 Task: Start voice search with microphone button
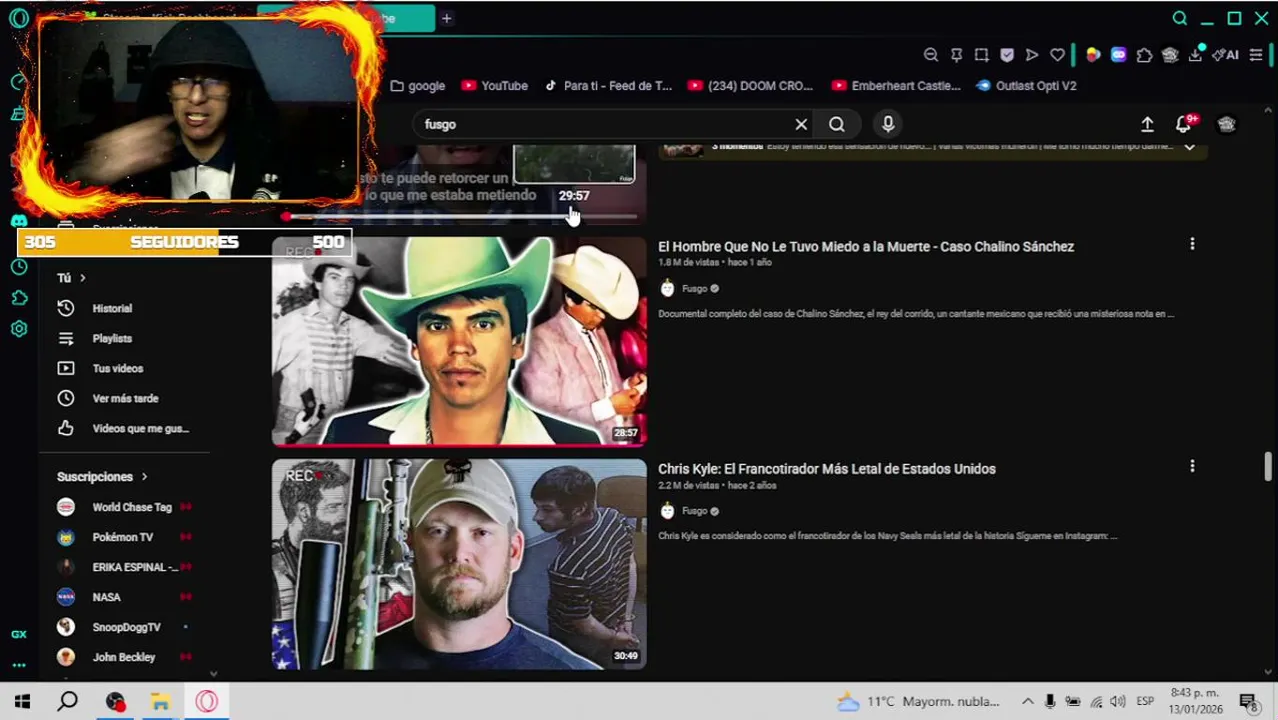click(x=888, y=124)
